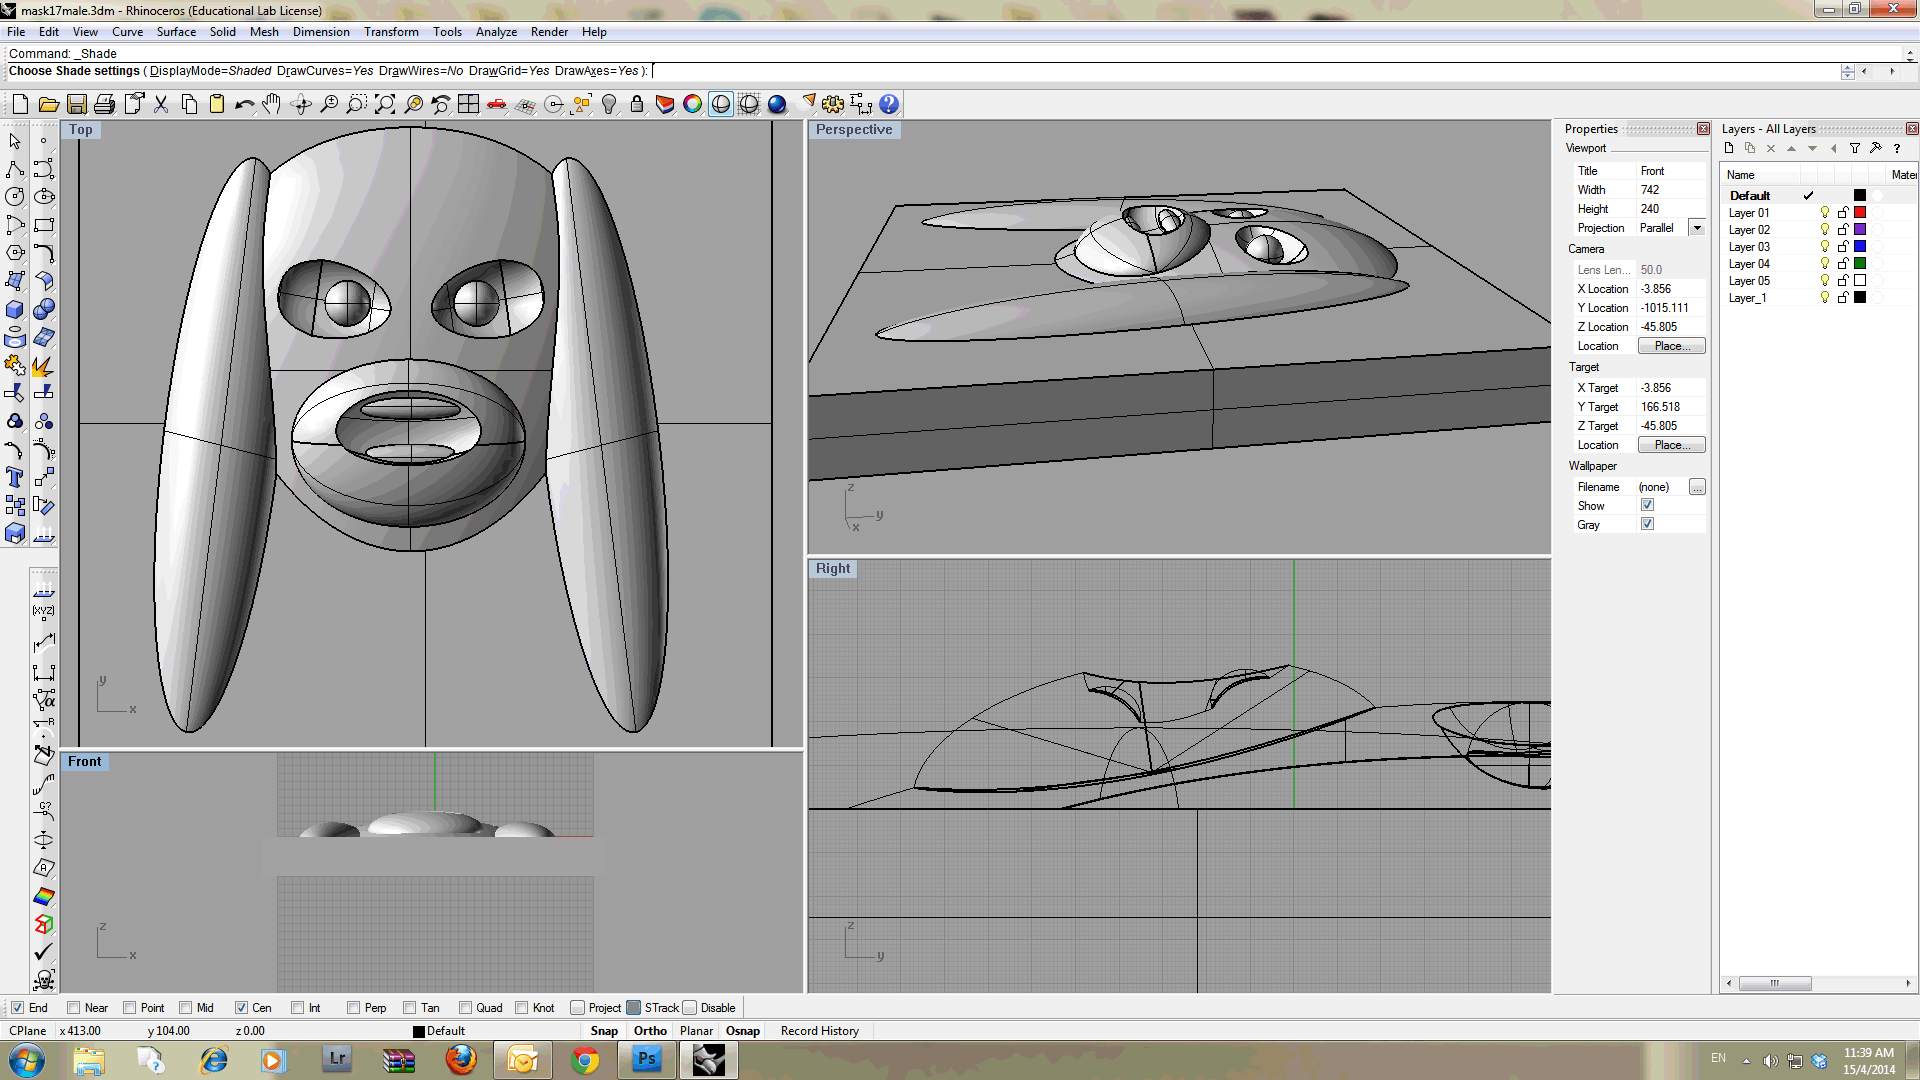
Task: Open the Transform menu
Action: point(391,31)
